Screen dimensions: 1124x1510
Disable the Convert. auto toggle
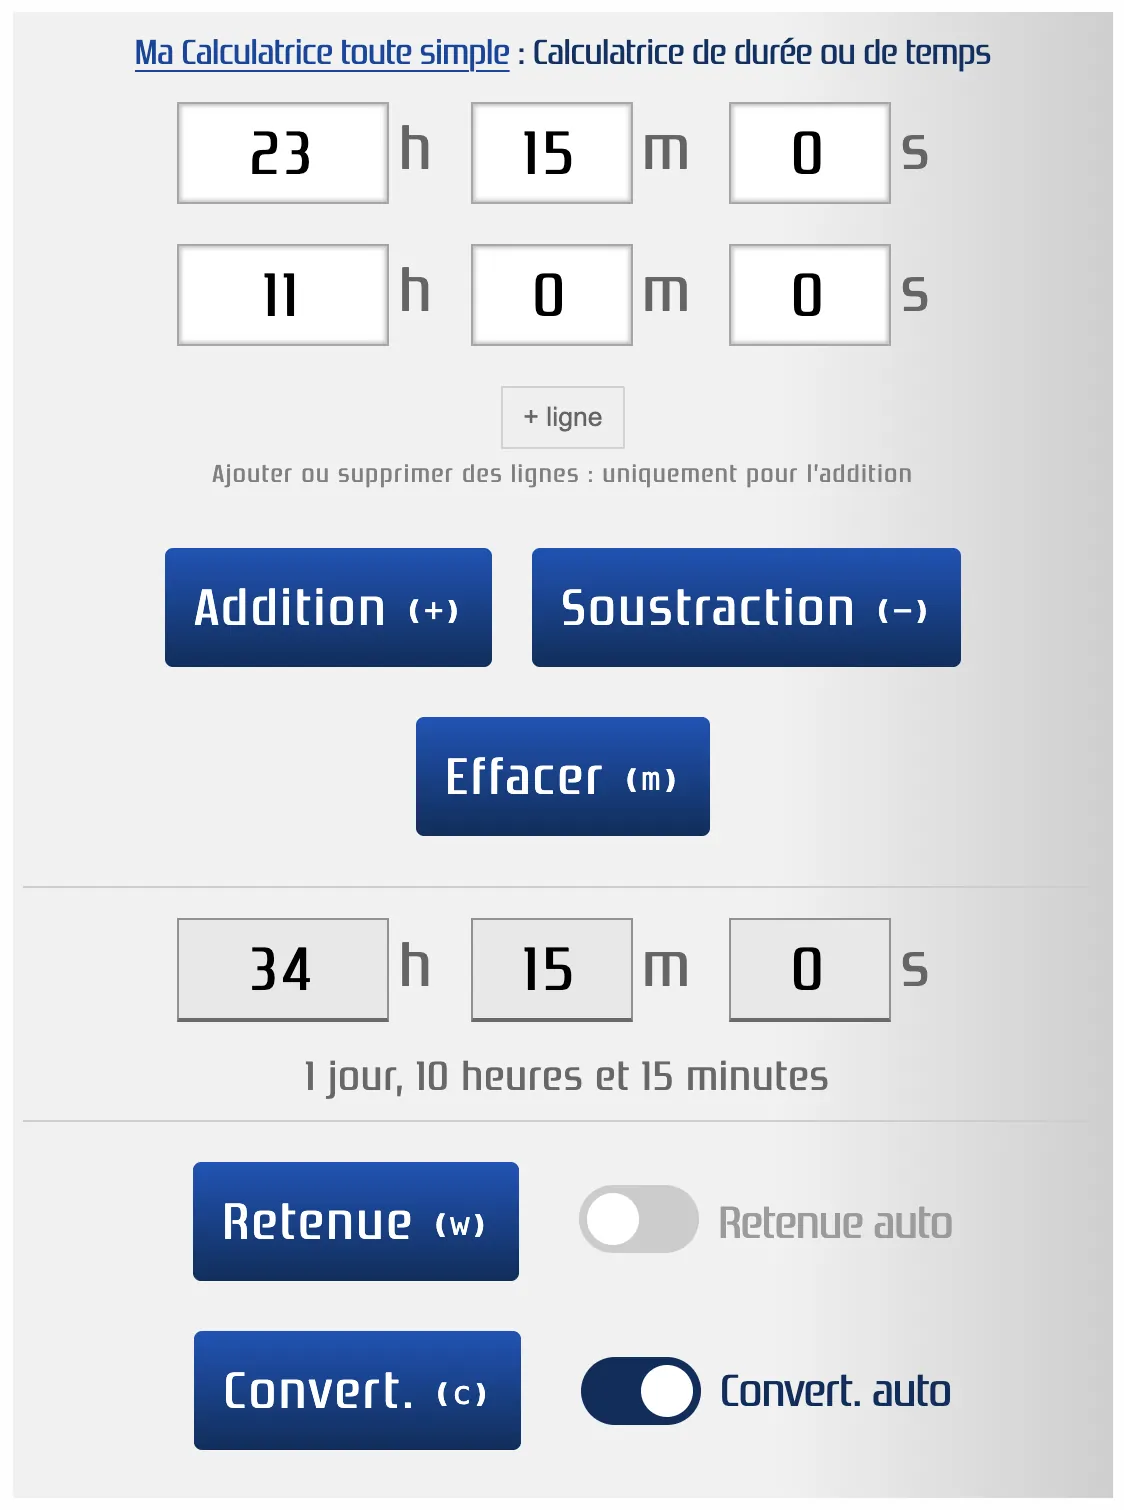(641, 1390)
